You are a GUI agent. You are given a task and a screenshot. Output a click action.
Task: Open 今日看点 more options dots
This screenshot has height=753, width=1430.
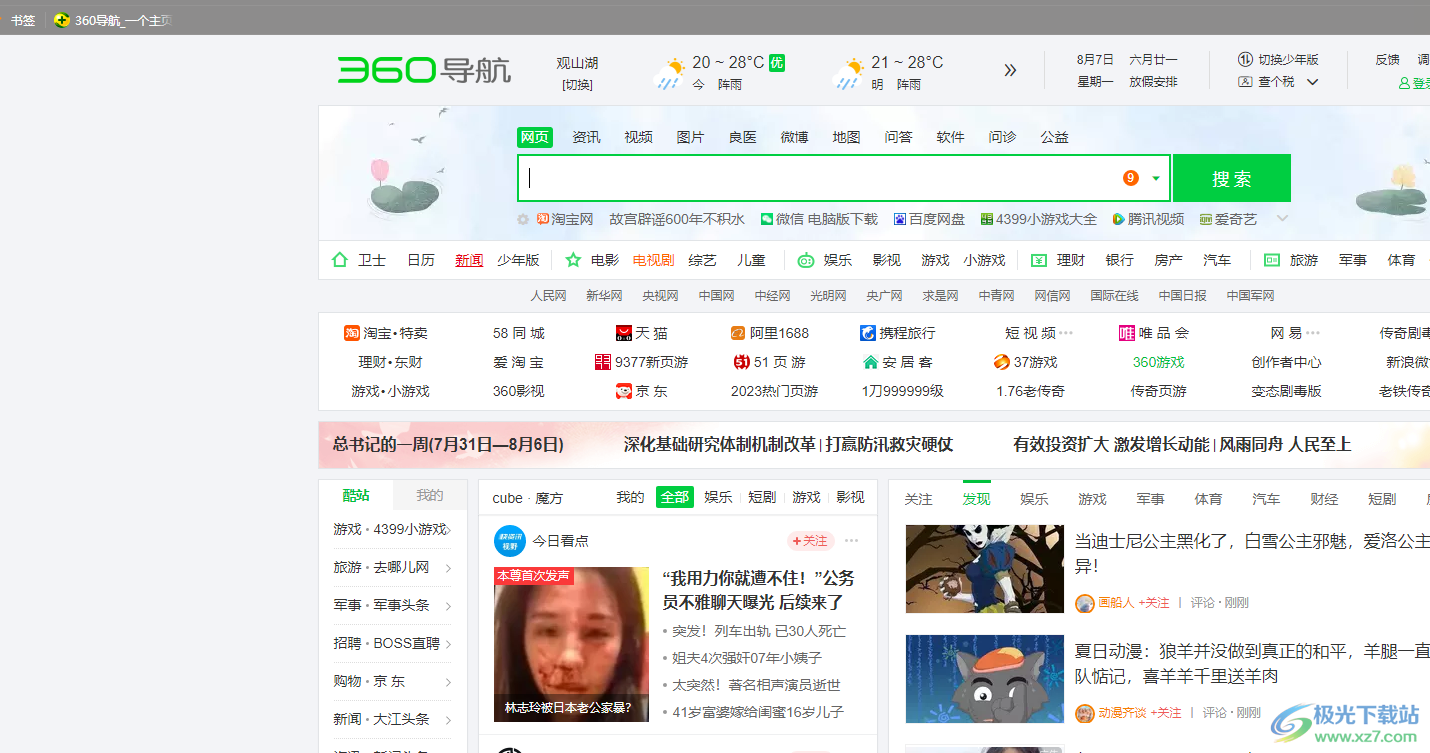click(x=851, y=541)
